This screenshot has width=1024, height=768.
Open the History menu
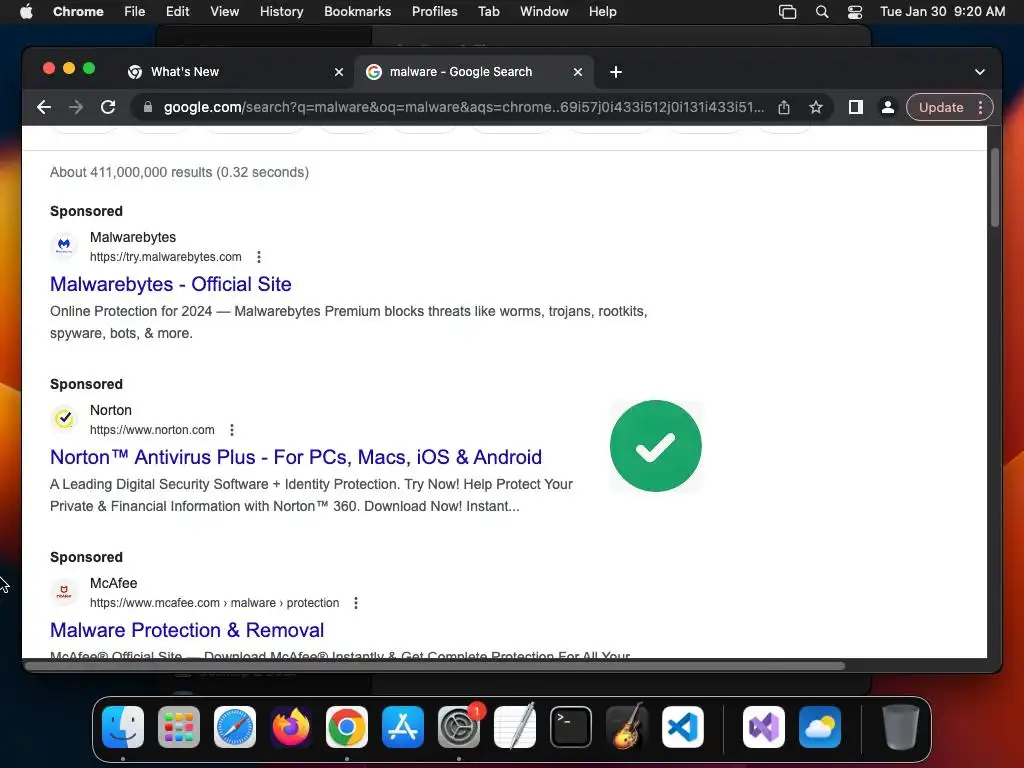[281, 11]
